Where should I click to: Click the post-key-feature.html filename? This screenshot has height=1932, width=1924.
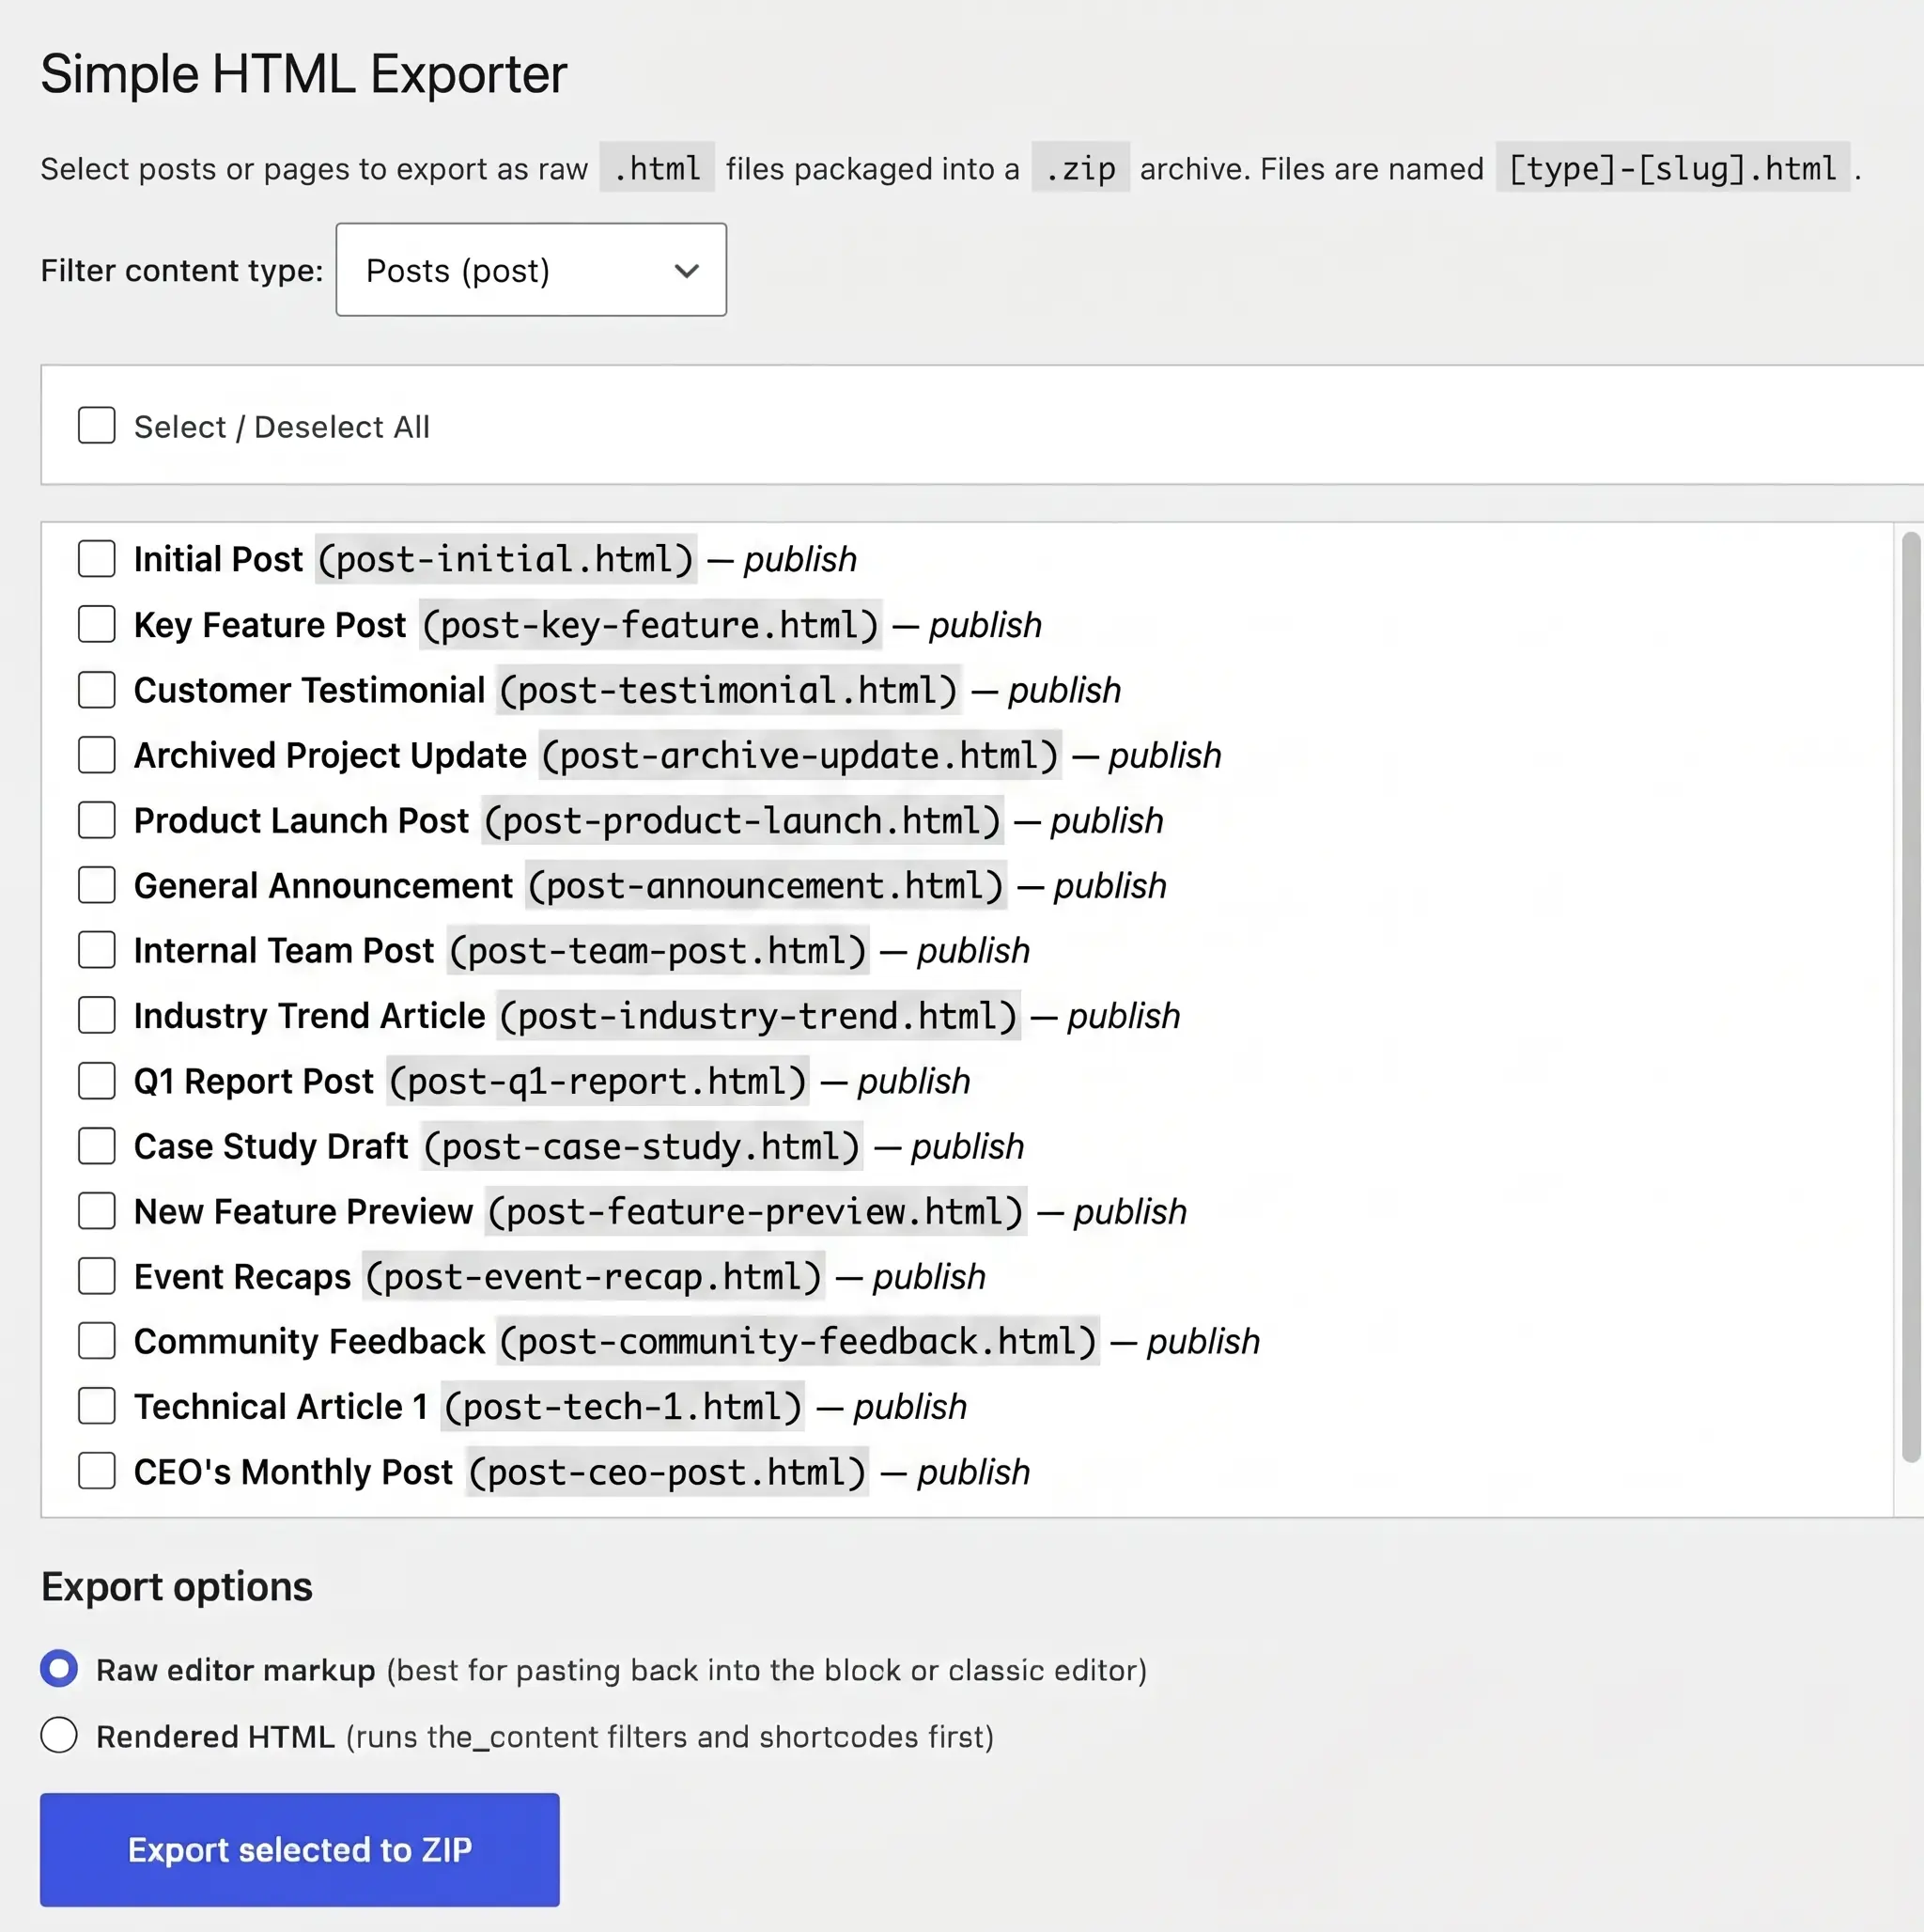tap(650, 625)
